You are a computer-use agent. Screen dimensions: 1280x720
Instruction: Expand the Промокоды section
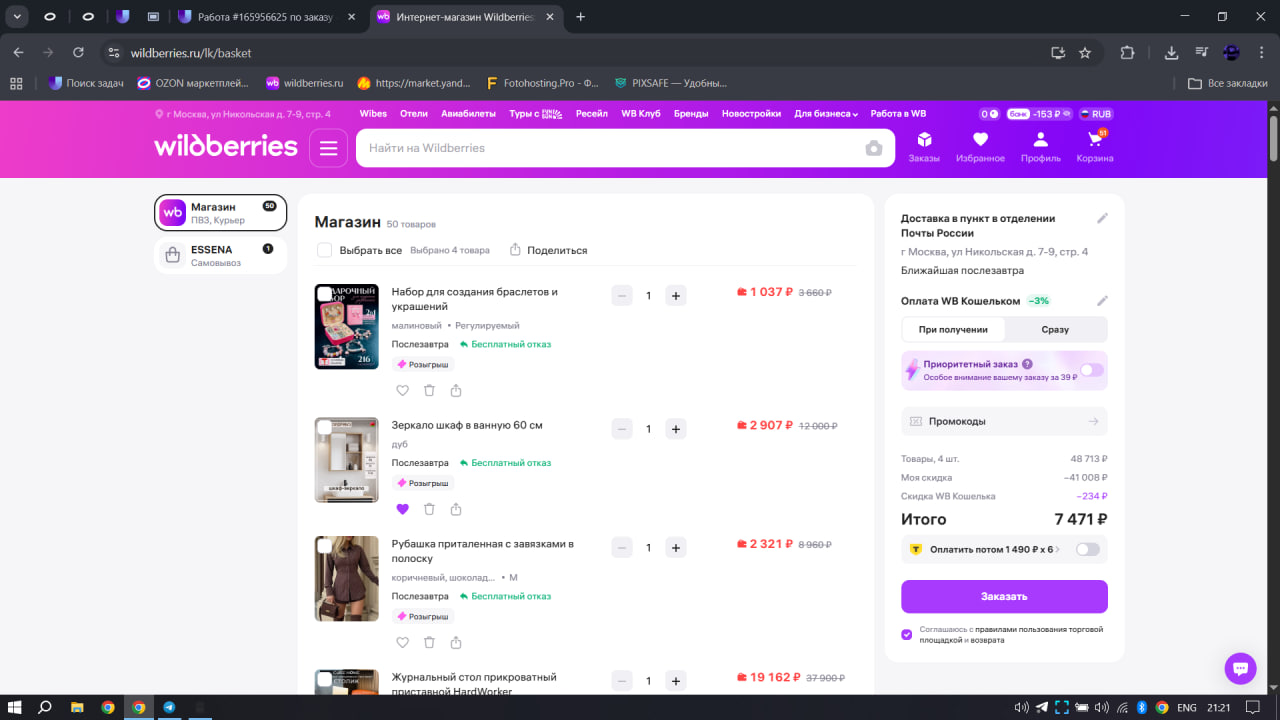(1004, 421)
